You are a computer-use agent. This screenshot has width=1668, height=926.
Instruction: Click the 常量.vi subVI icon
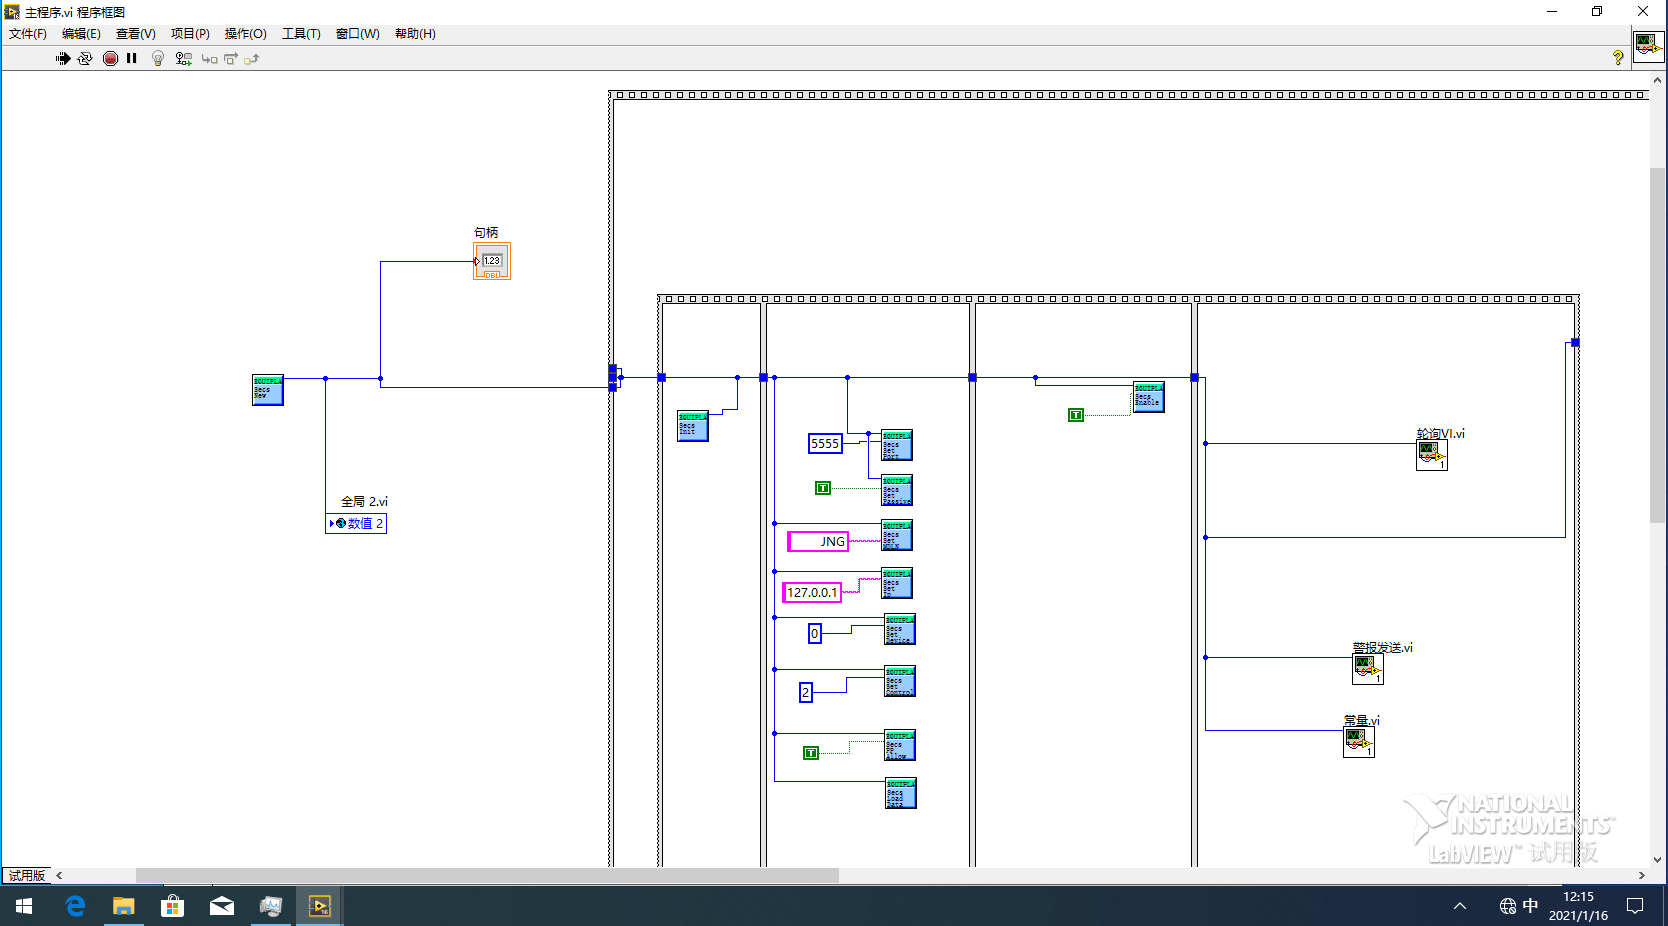(1359, 740)
